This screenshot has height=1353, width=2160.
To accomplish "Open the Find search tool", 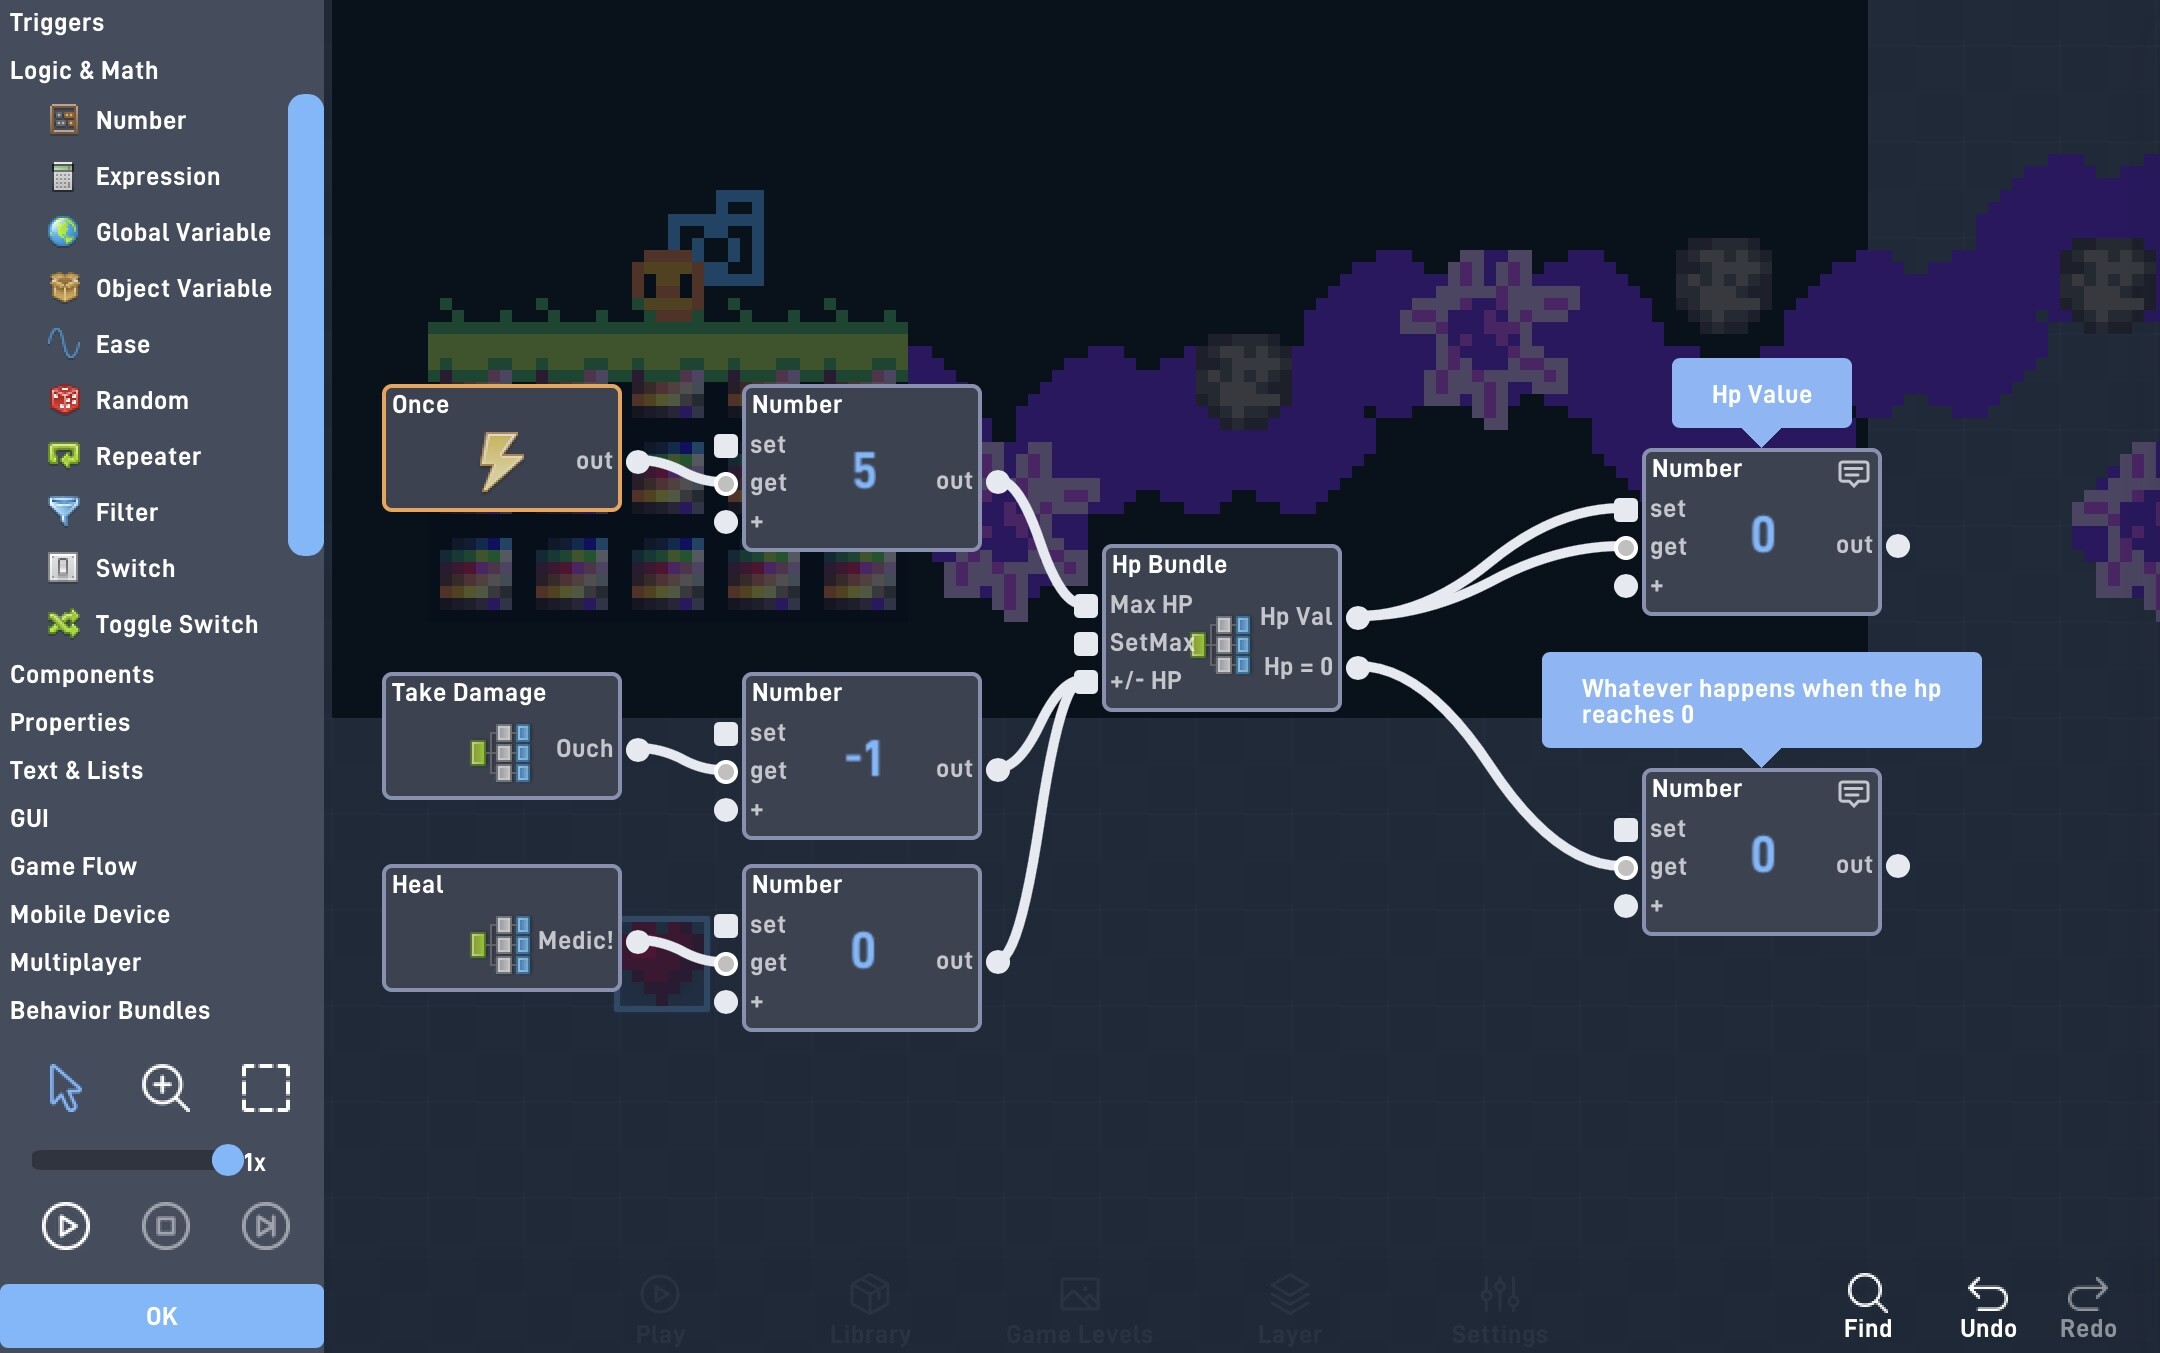I will (x=1868, y=1306).
